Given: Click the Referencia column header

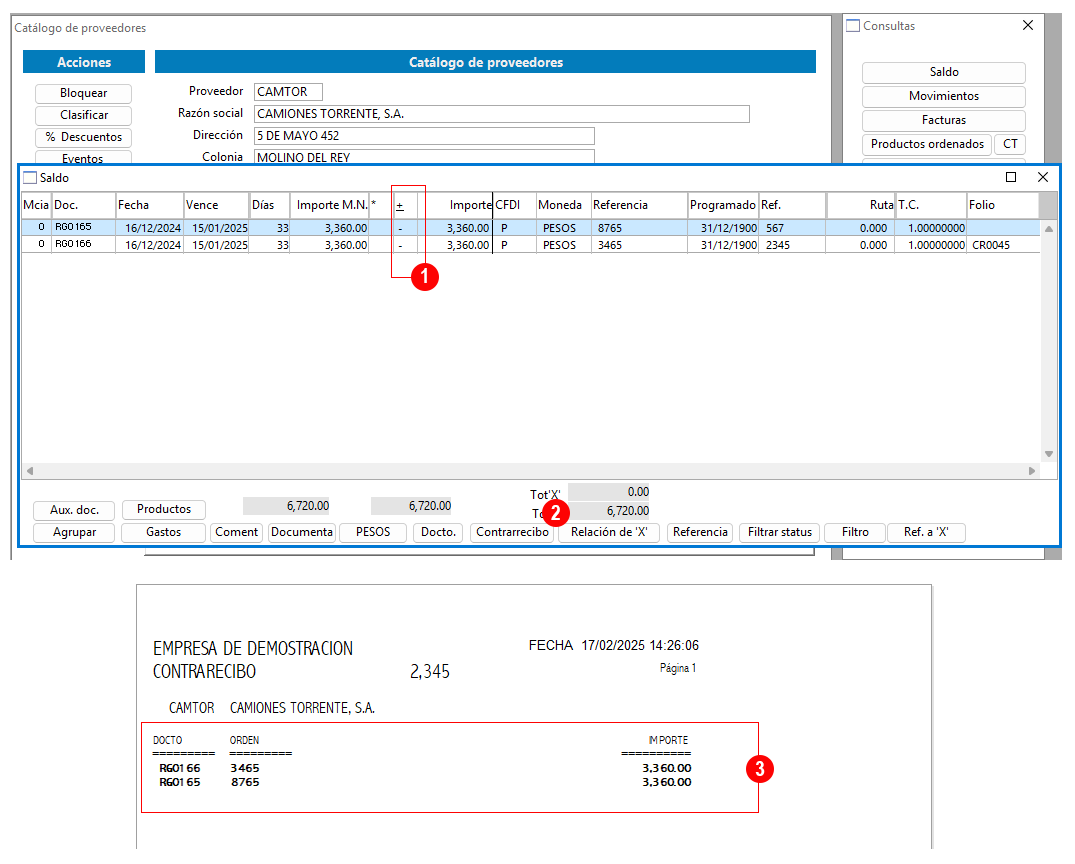Looking at the screenshot, I should tap(639, 205).
